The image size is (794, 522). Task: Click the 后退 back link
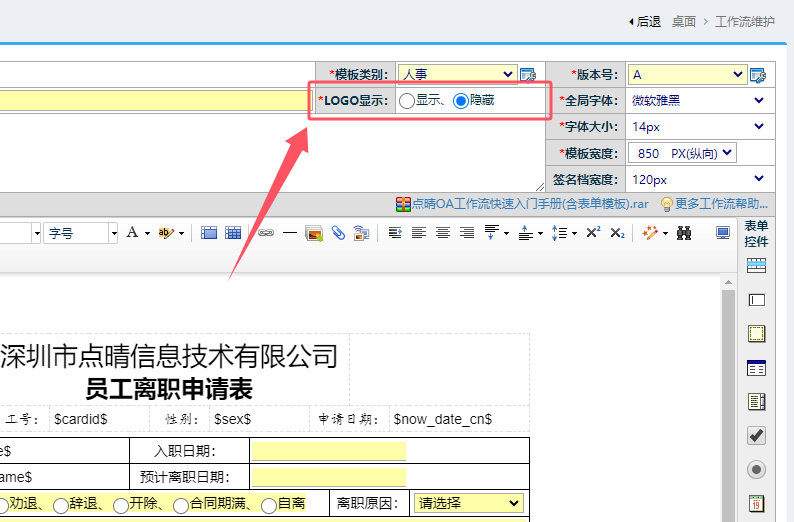tap(645, 21)
